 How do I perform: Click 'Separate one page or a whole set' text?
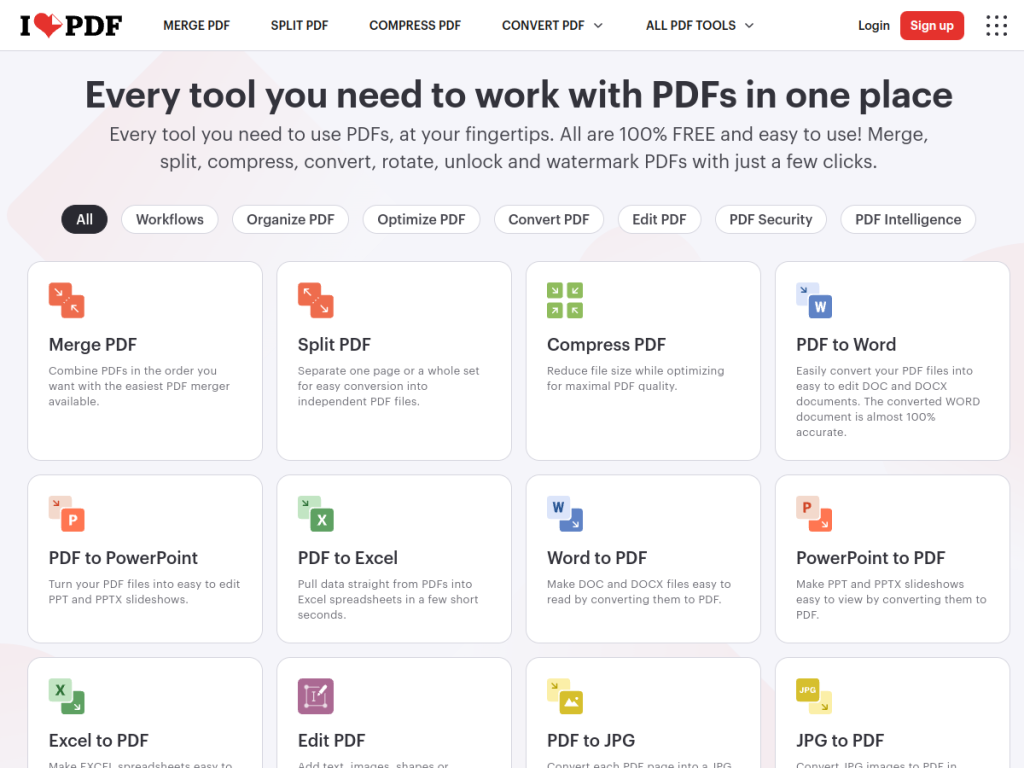(389, 386)
